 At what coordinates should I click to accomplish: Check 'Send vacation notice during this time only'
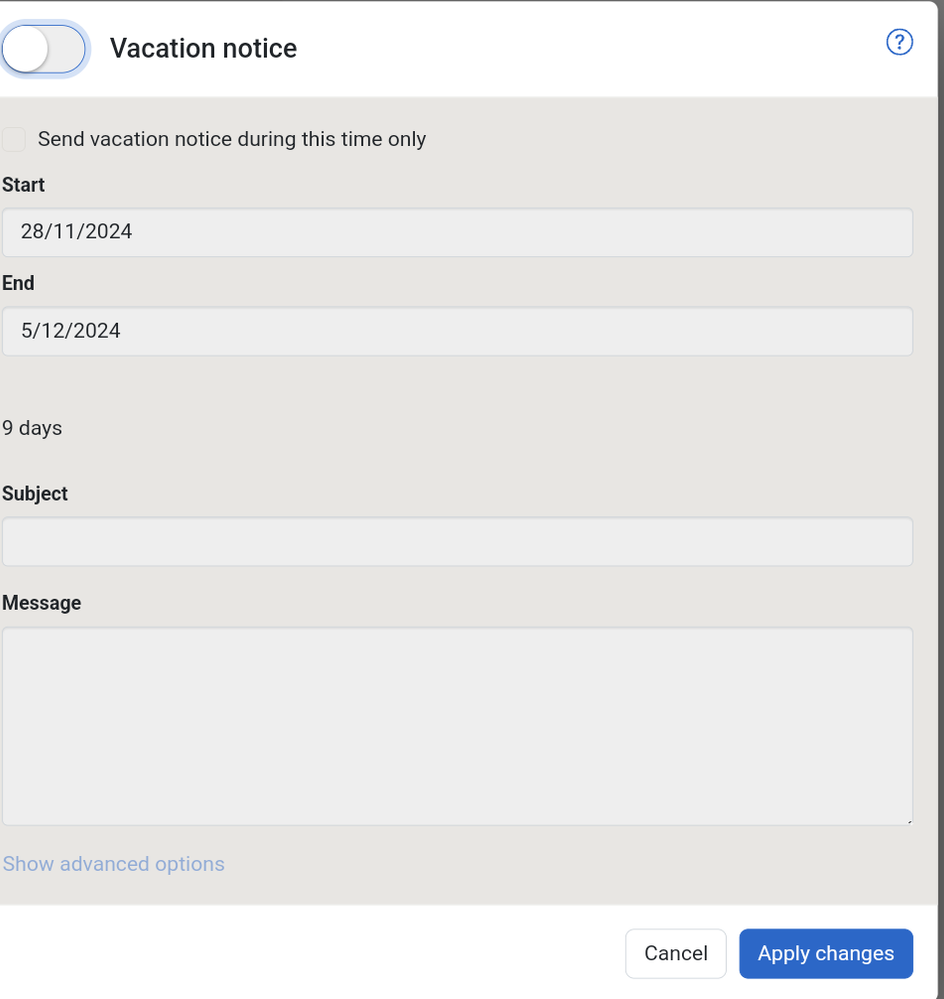coord(13,139)
